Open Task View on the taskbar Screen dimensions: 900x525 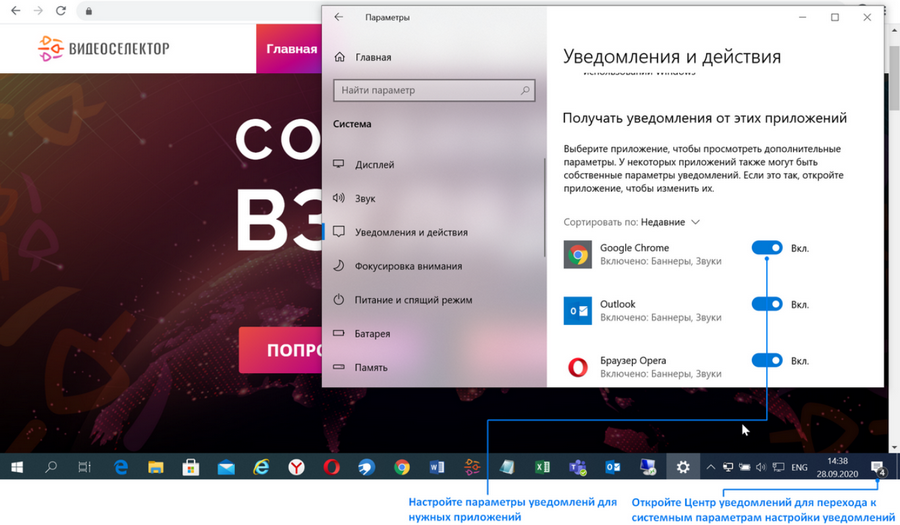click(84, 467)
